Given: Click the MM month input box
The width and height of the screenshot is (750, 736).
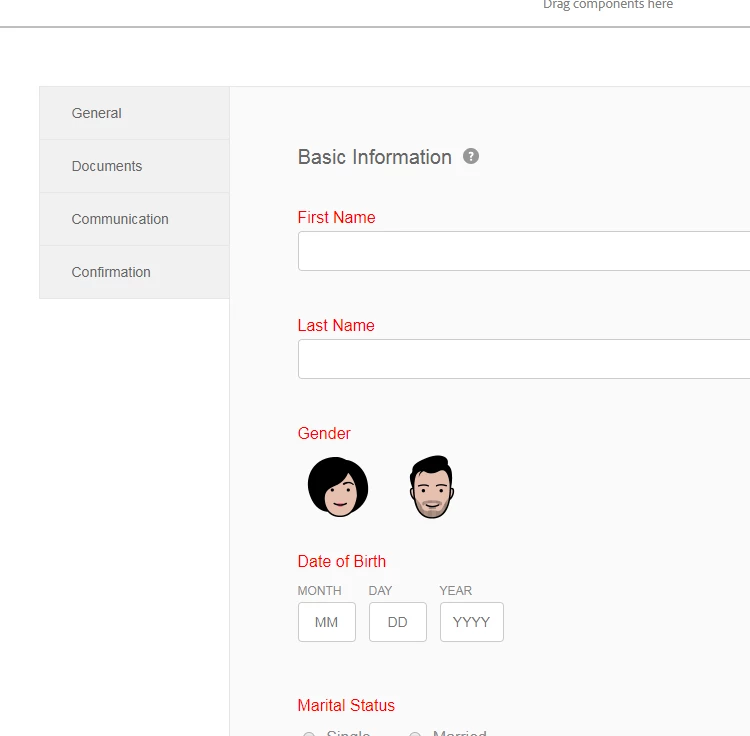Looking at the screenshot, I should pyautogui.click(x=327, y=622).
